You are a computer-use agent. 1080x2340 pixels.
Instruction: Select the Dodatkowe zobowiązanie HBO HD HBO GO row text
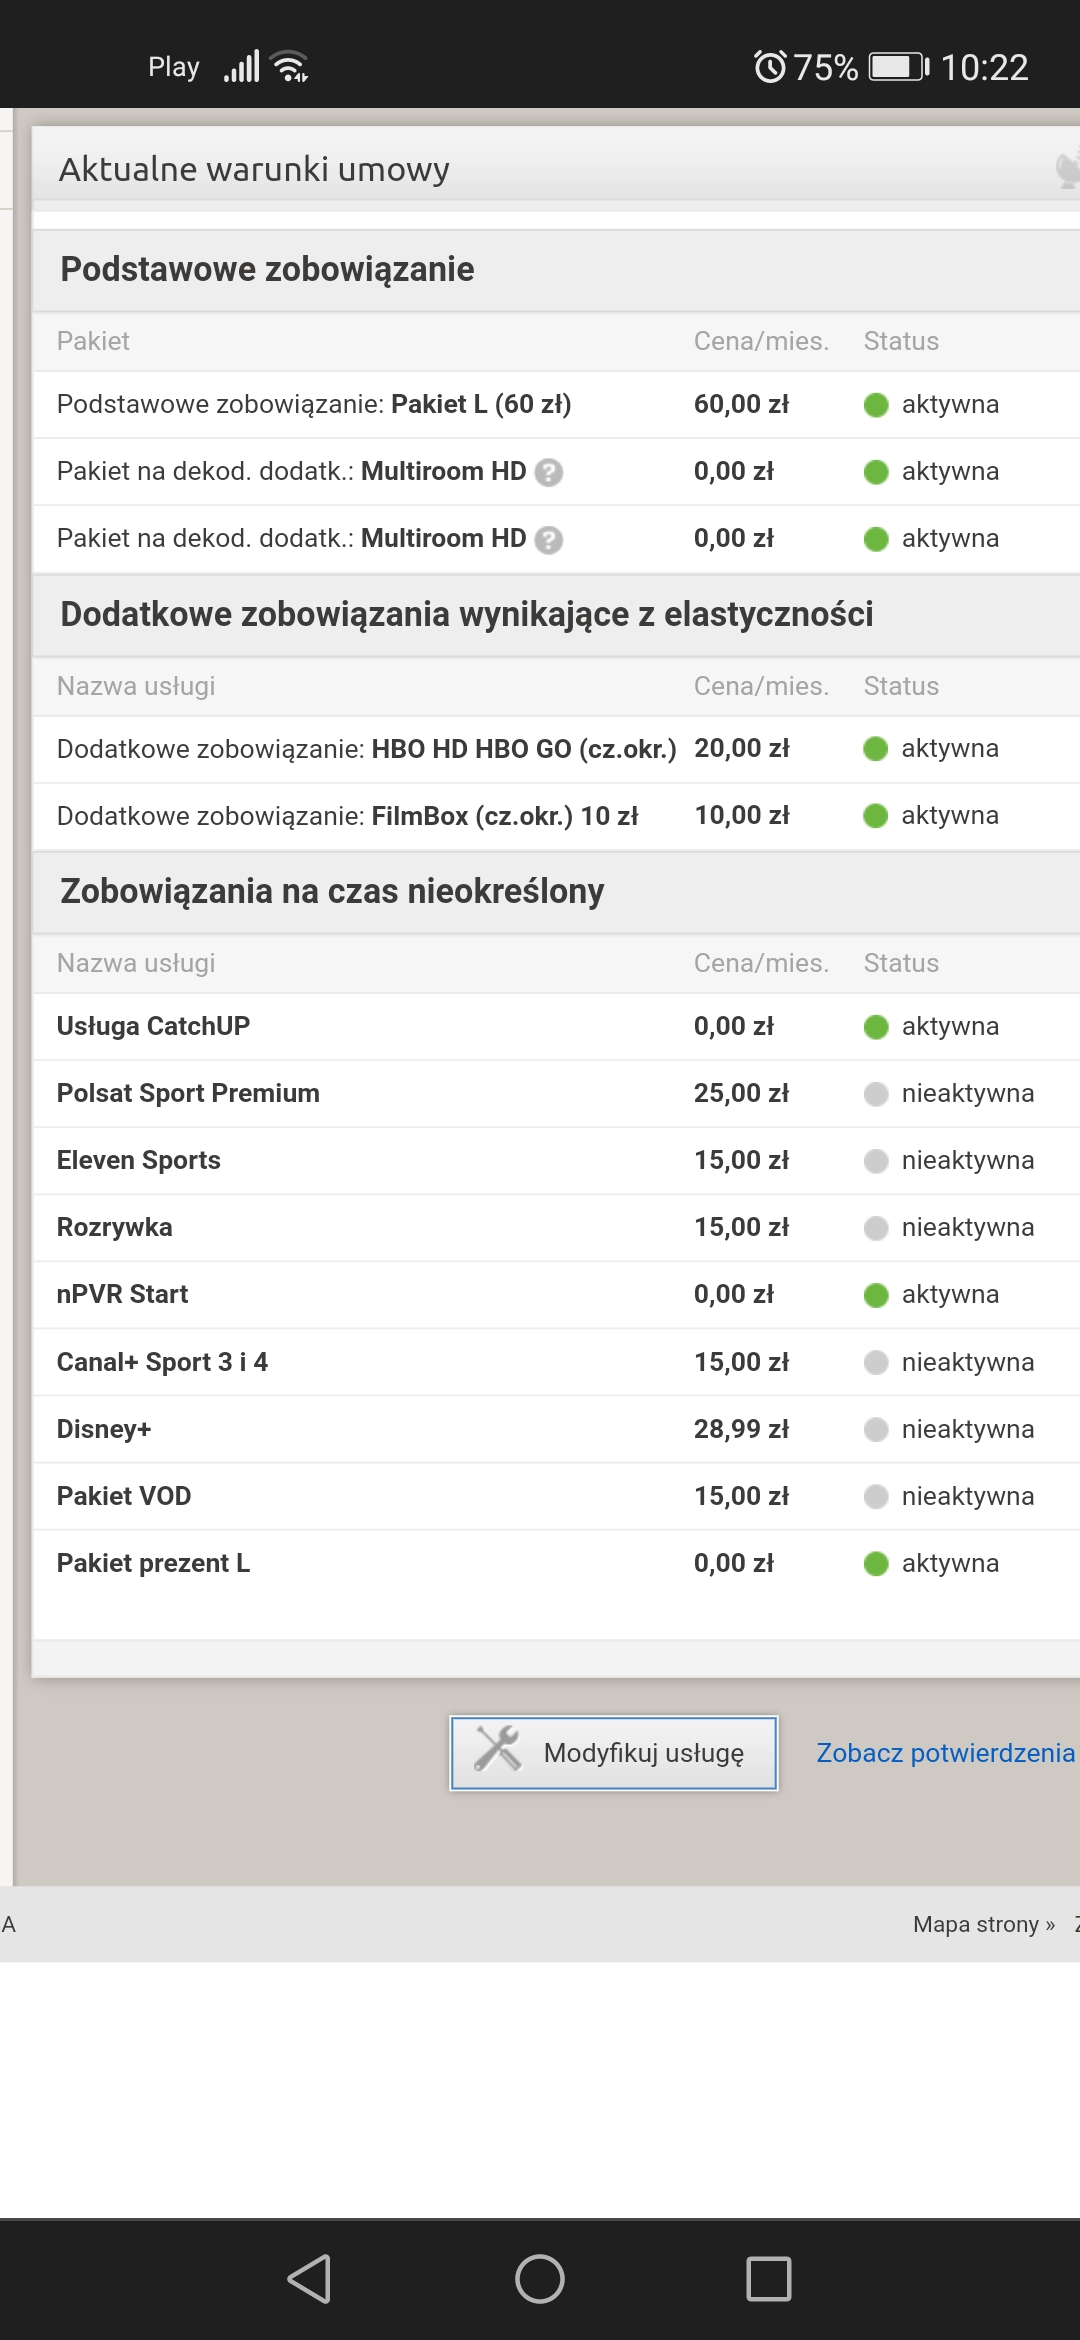pyautogui.click(x=366, y=749)
